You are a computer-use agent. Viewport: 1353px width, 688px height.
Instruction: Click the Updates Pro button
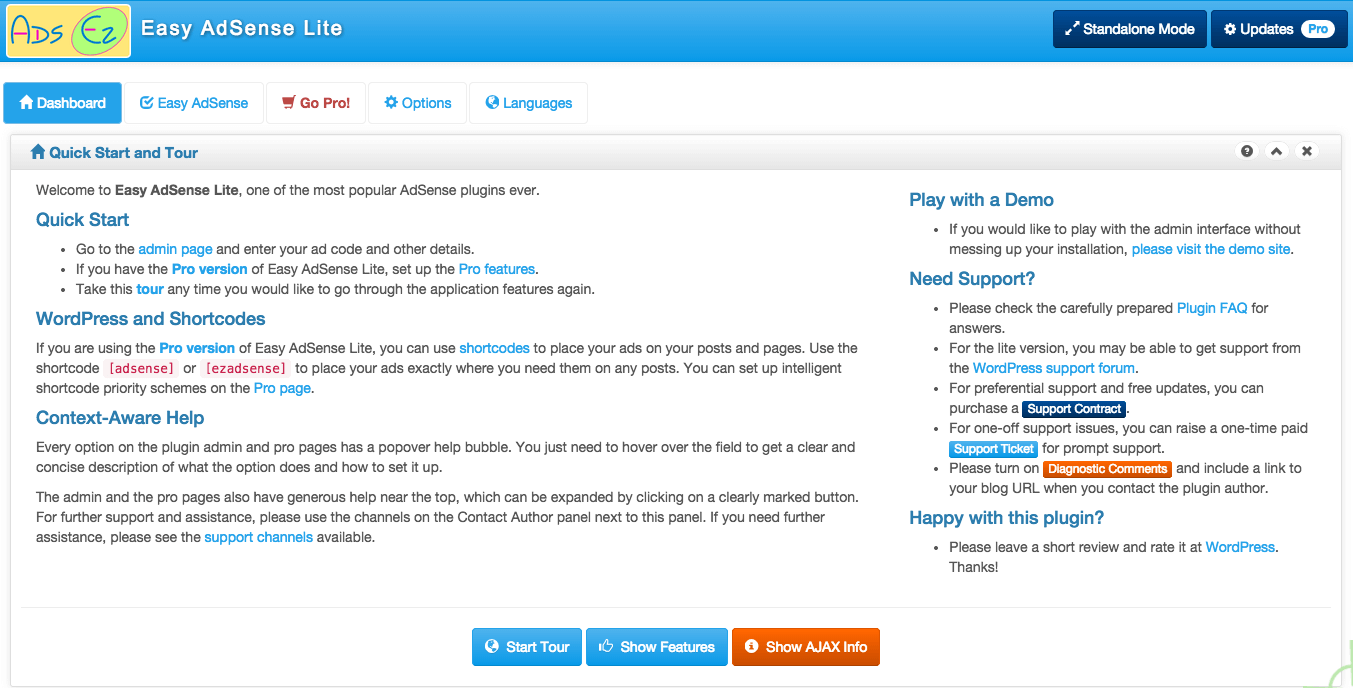pos(1277,29)
